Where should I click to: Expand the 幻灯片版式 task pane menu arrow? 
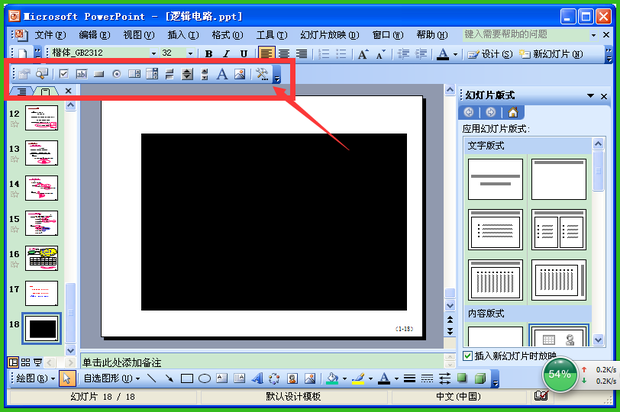coord(591,95)
